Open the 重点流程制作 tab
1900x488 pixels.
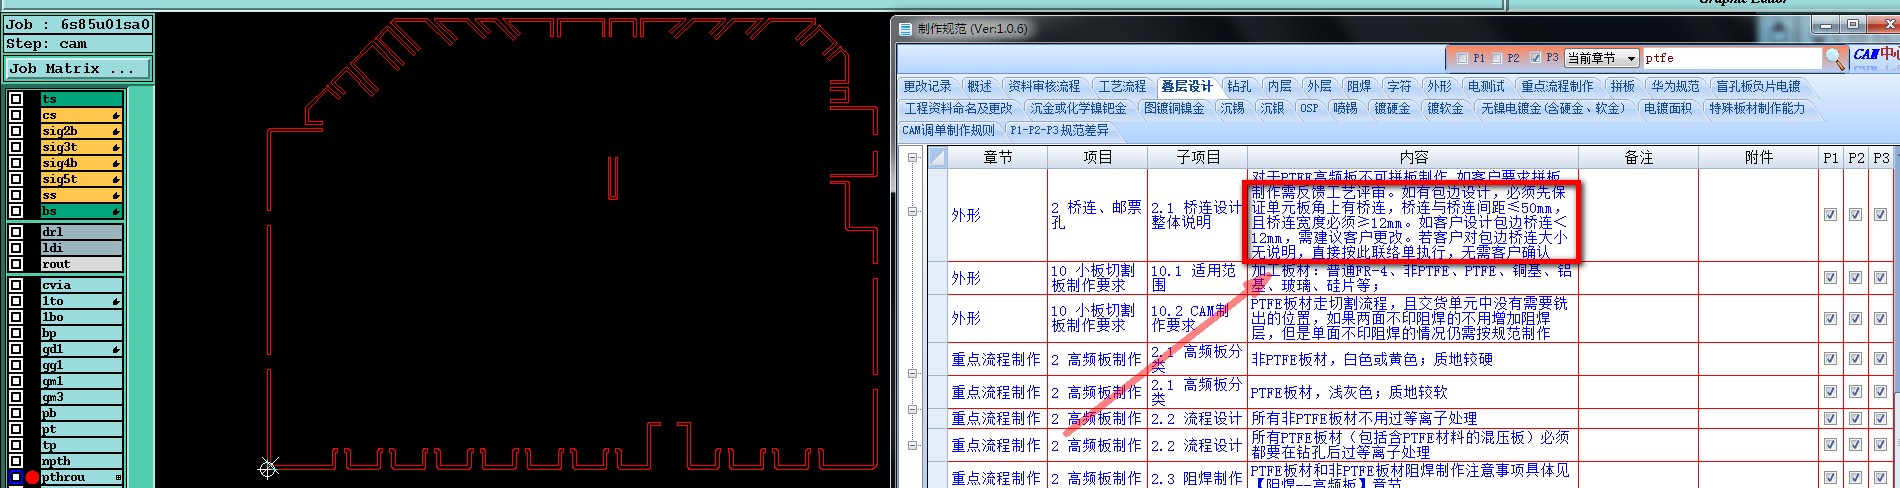(x=1557, y=87)
